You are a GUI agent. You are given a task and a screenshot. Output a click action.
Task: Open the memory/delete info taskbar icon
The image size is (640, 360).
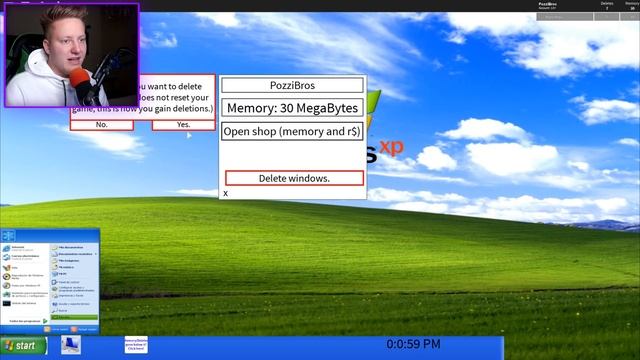[x=136, y=345]
